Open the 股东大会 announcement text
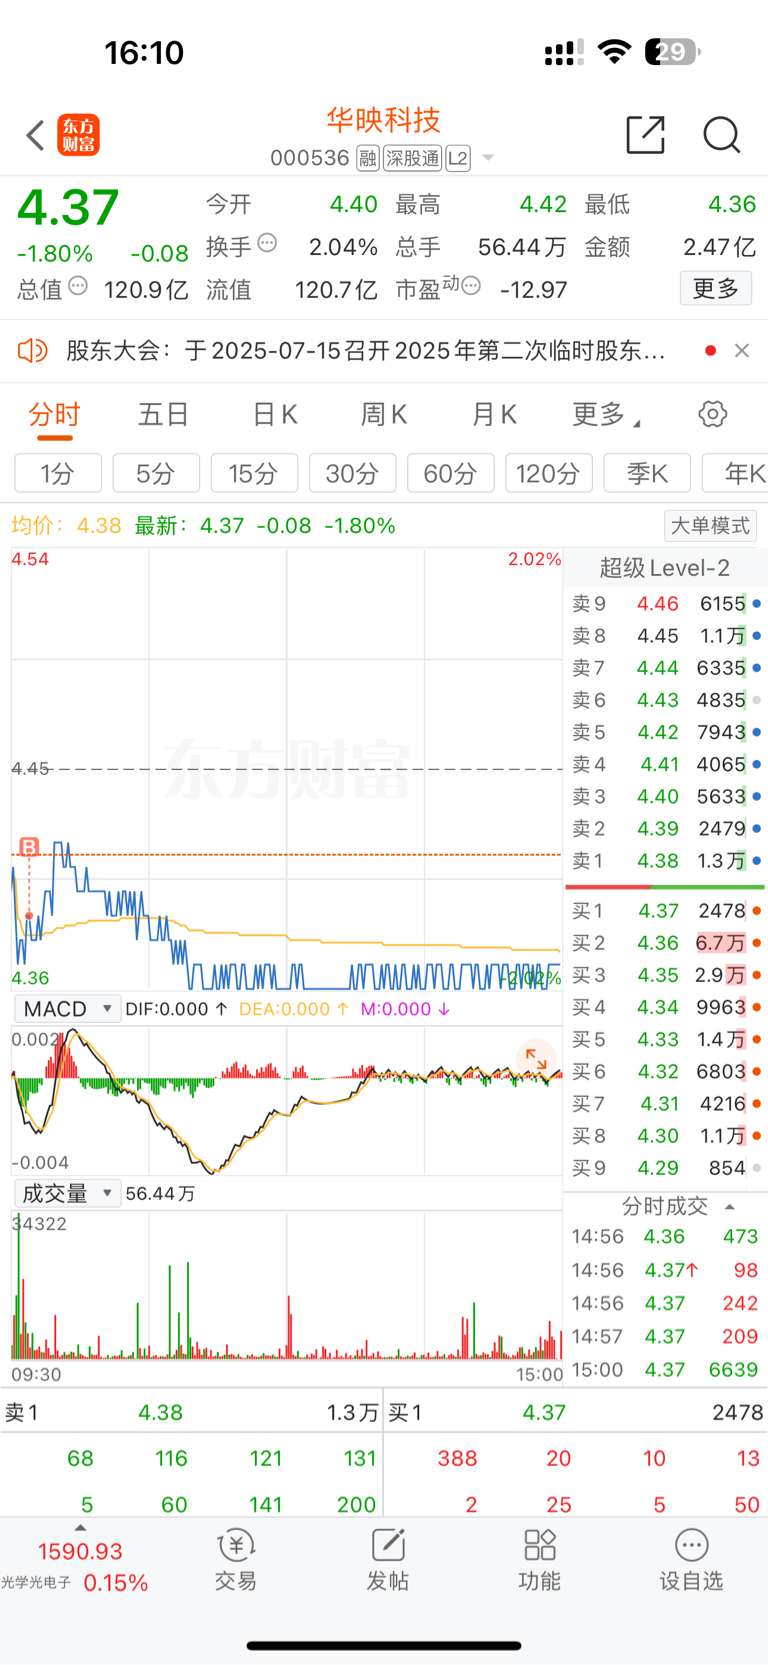This screenshot has width=768, height=1665. tap(366, 350)
